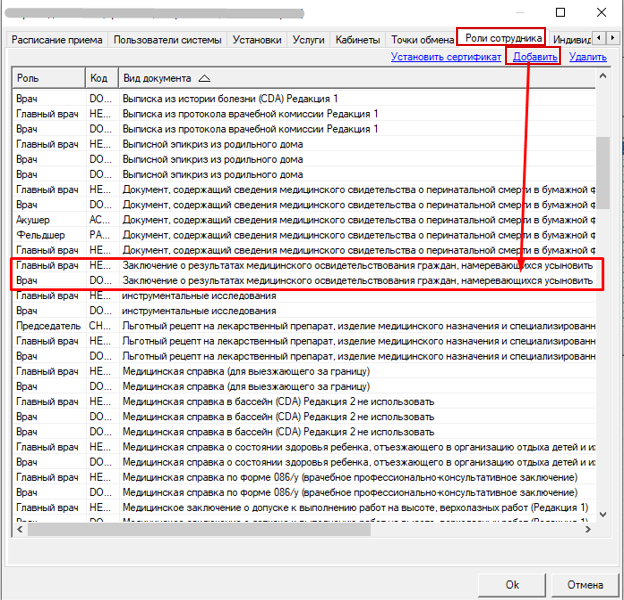
Task: Open the Точки обмена tab
Action: 422,40
